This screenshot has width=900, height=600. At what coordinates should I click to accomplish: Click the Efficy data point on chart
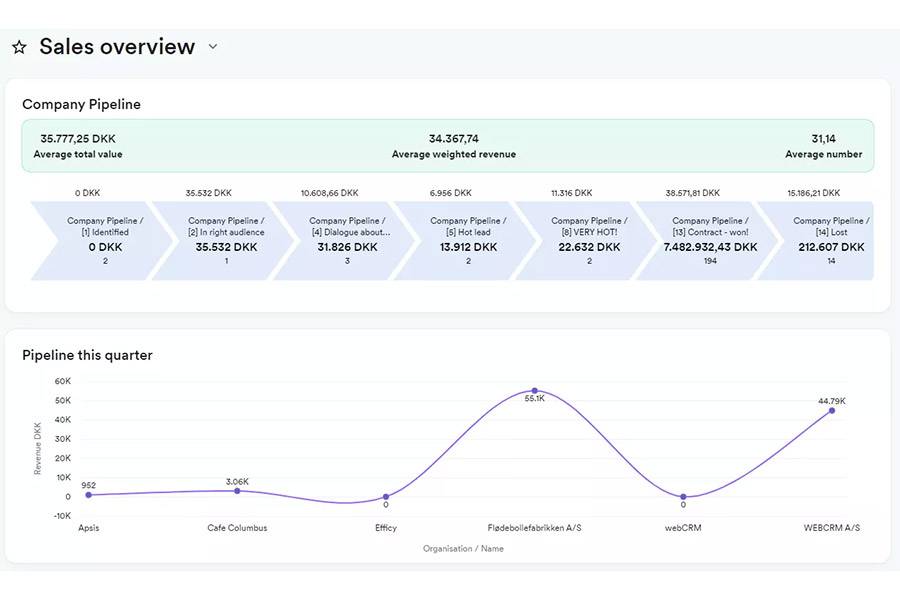click(x=386, y=497)
